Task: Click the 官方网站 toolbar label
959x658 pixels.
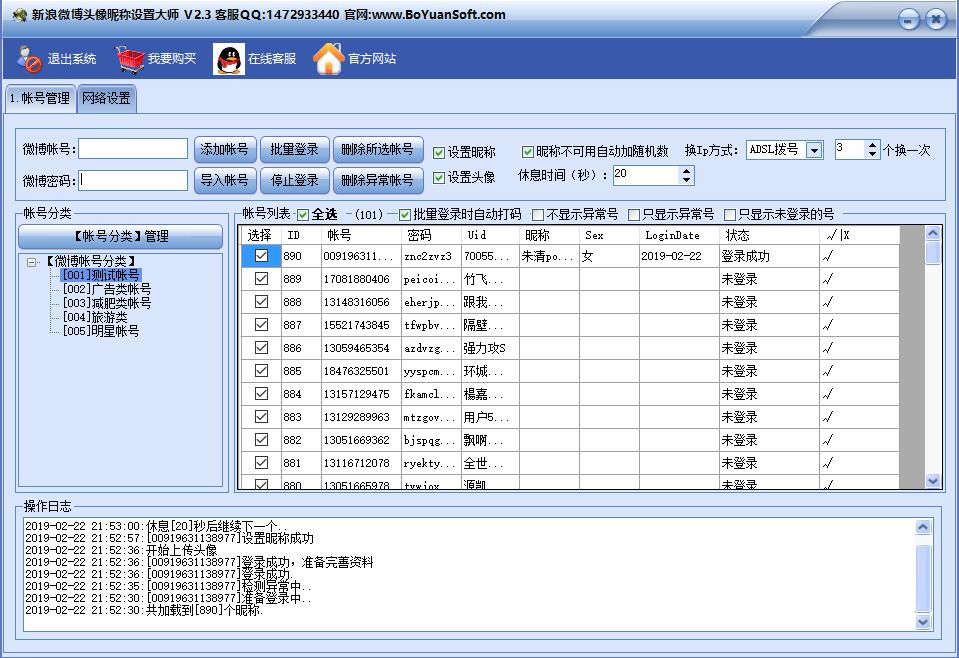Action: tap(372, 59)
